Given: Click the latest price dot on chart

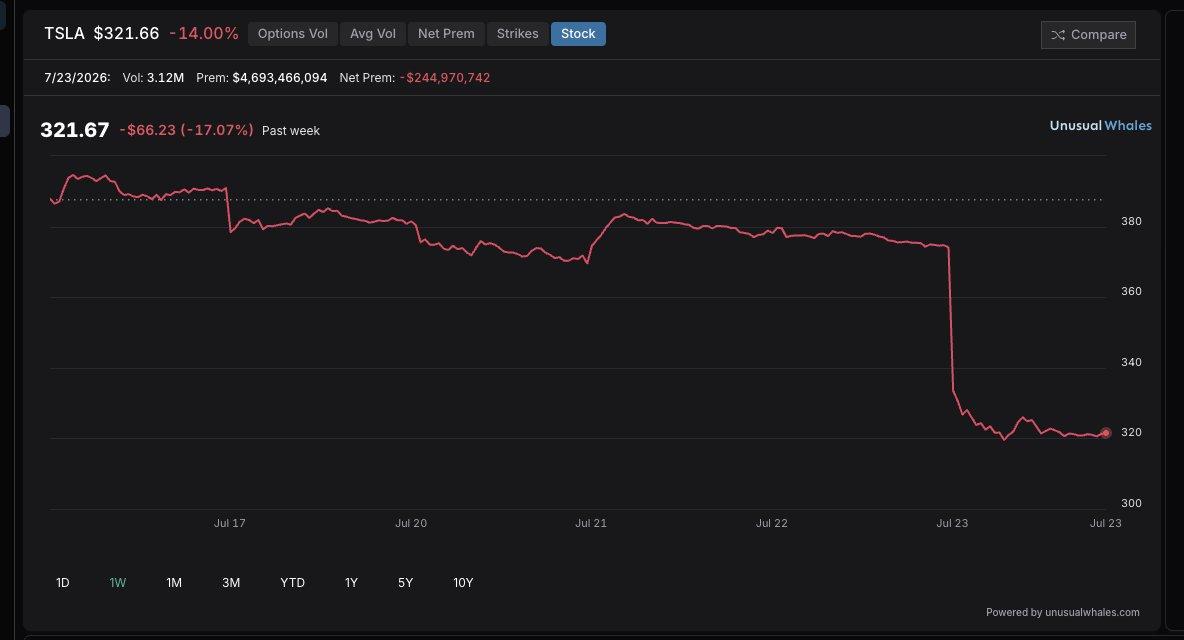Looking at the screenshot, I should [x=1105, y=433].
